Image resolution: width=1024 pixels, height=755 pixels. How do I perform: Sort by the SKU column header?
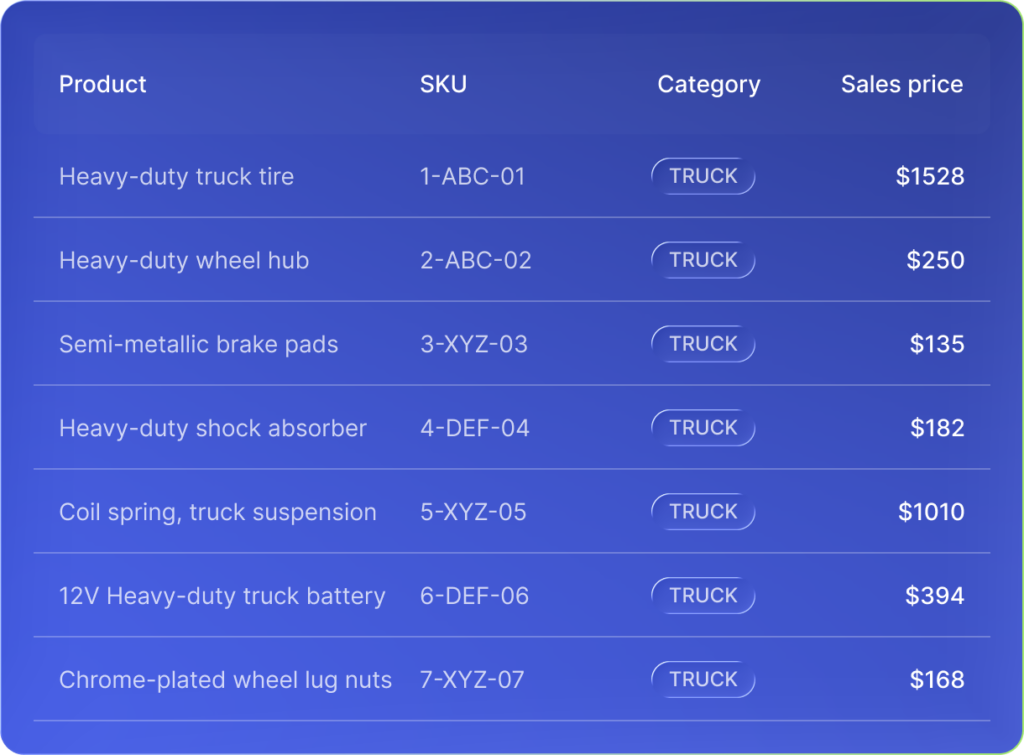pyautogui.click(x=443, y=84)
